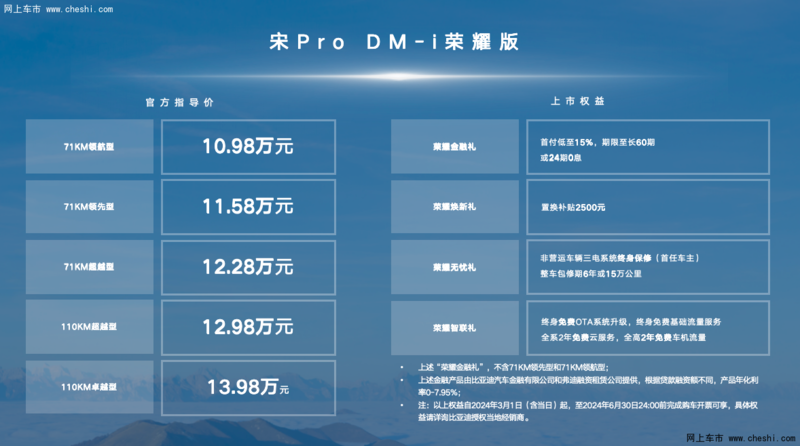Click the 置换补贴2500元 text
Screen dimensions: 800x446
pos(573,208)
